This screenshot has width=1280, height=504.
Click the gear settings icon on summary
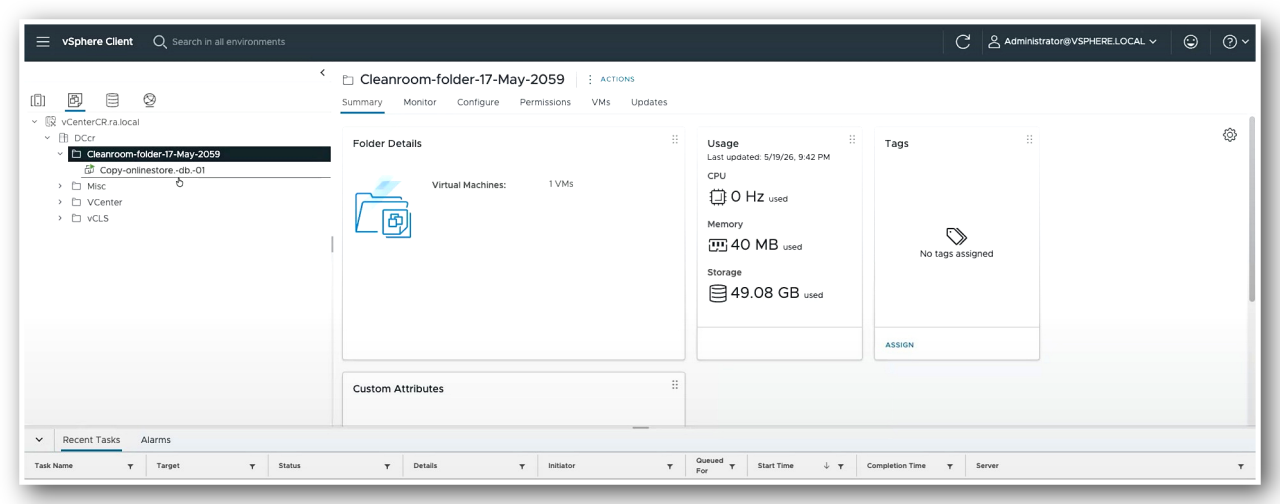coord(1230,135)
